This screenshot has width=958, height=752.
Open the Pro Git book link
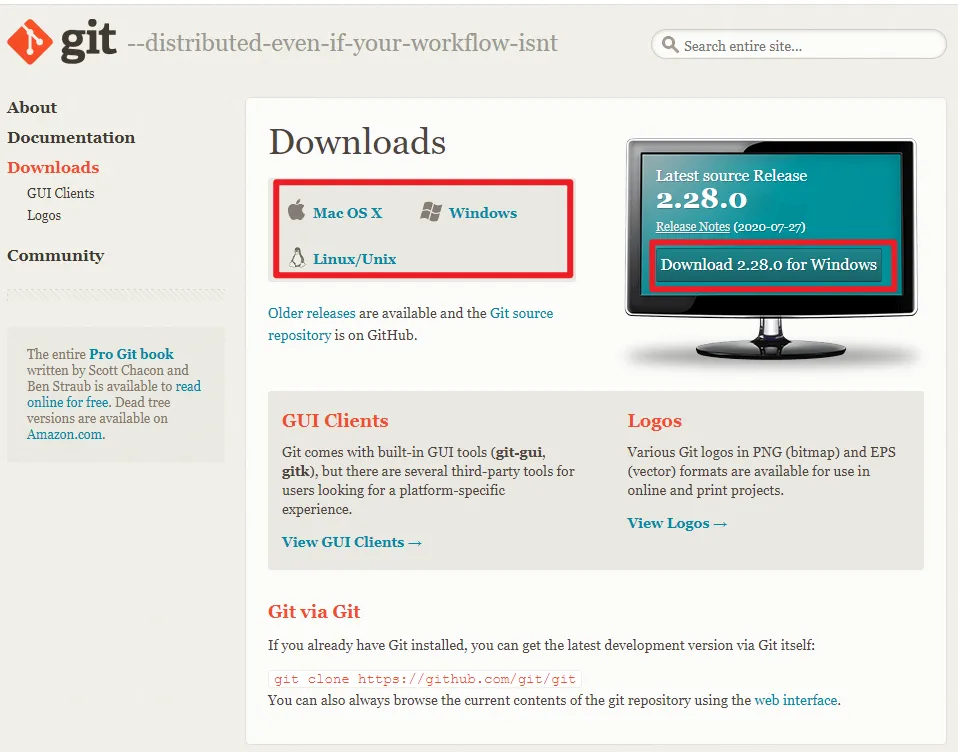coord(131,354)
